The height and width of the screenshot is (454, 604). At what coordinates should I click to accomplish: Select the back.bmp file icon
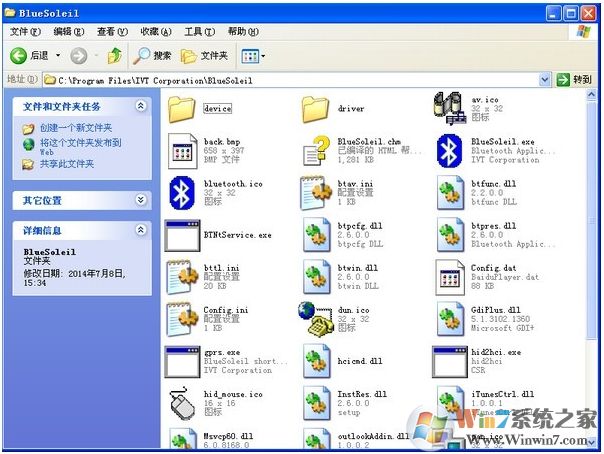coord(183,151)
